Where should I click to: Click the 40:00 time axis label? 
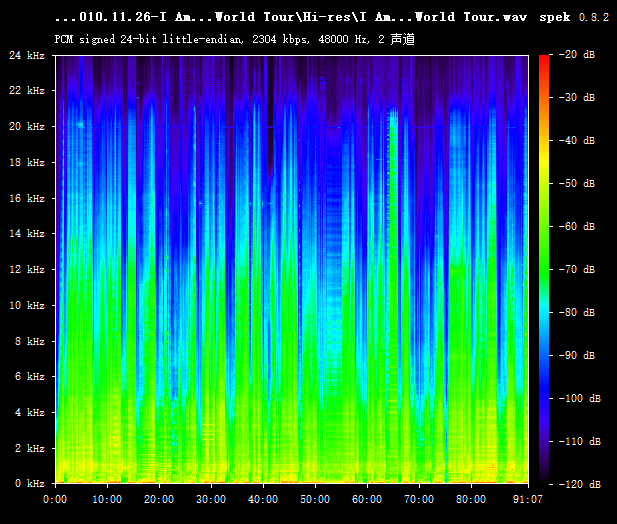click(263, 500)
